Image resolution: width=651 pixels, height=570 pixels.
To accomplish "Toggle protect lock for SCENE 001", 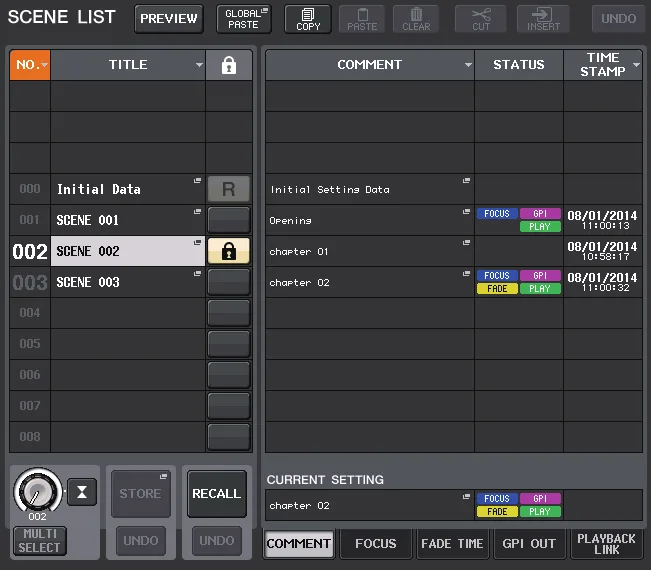I will pos(229,220).
